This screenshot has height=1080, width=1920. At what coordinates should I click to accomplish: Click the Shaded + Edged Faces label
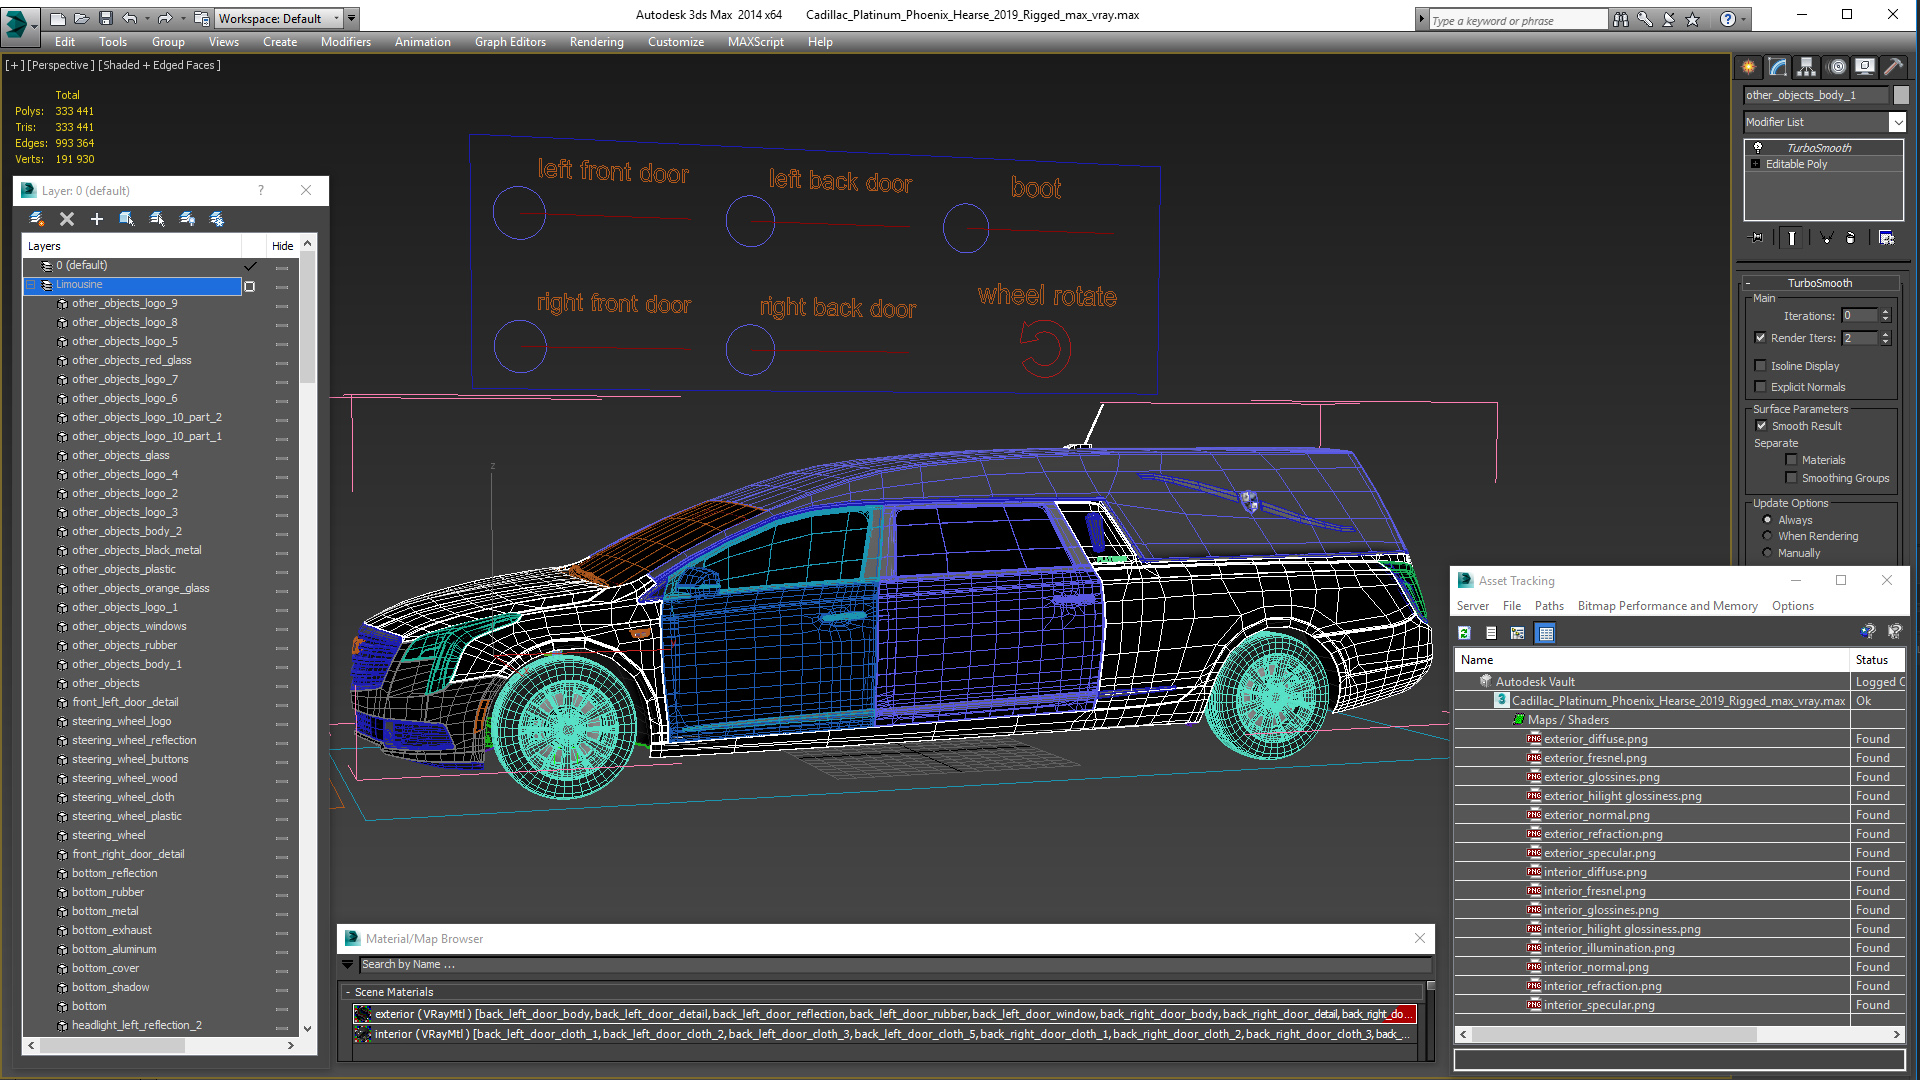coord(160,65)
